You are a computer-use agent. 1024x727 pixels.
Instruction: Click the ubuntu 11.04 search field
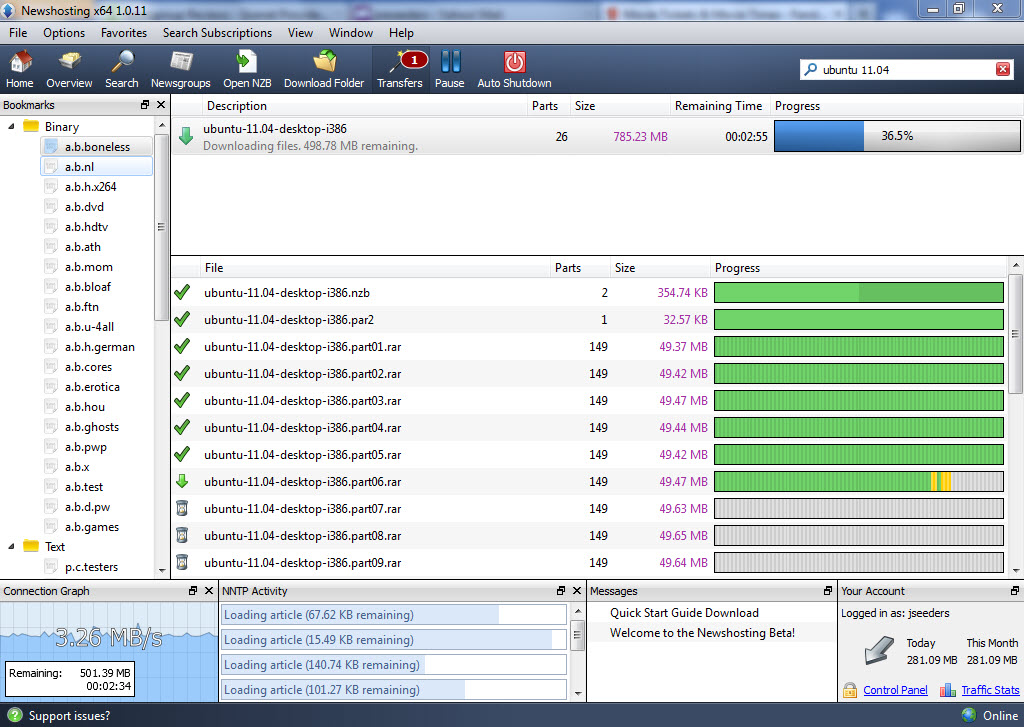[900, 70]
